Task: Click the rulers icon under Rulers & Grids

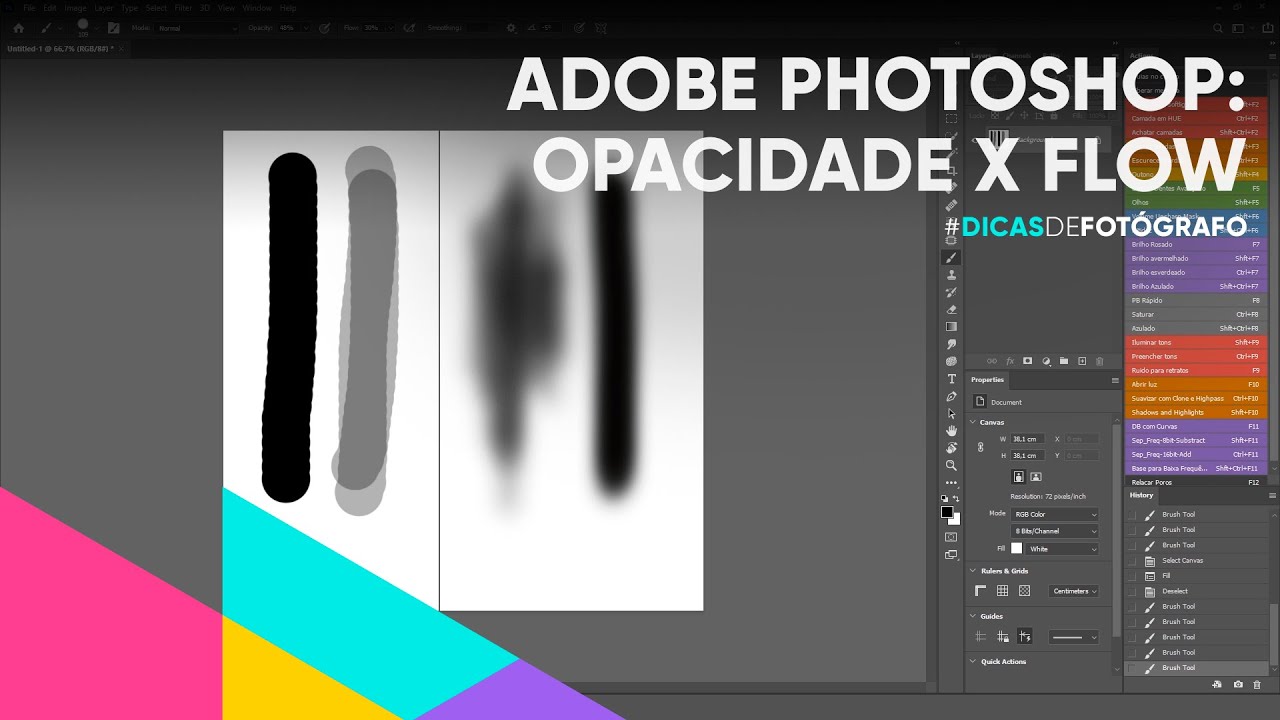Action: [x=981, y=591]
